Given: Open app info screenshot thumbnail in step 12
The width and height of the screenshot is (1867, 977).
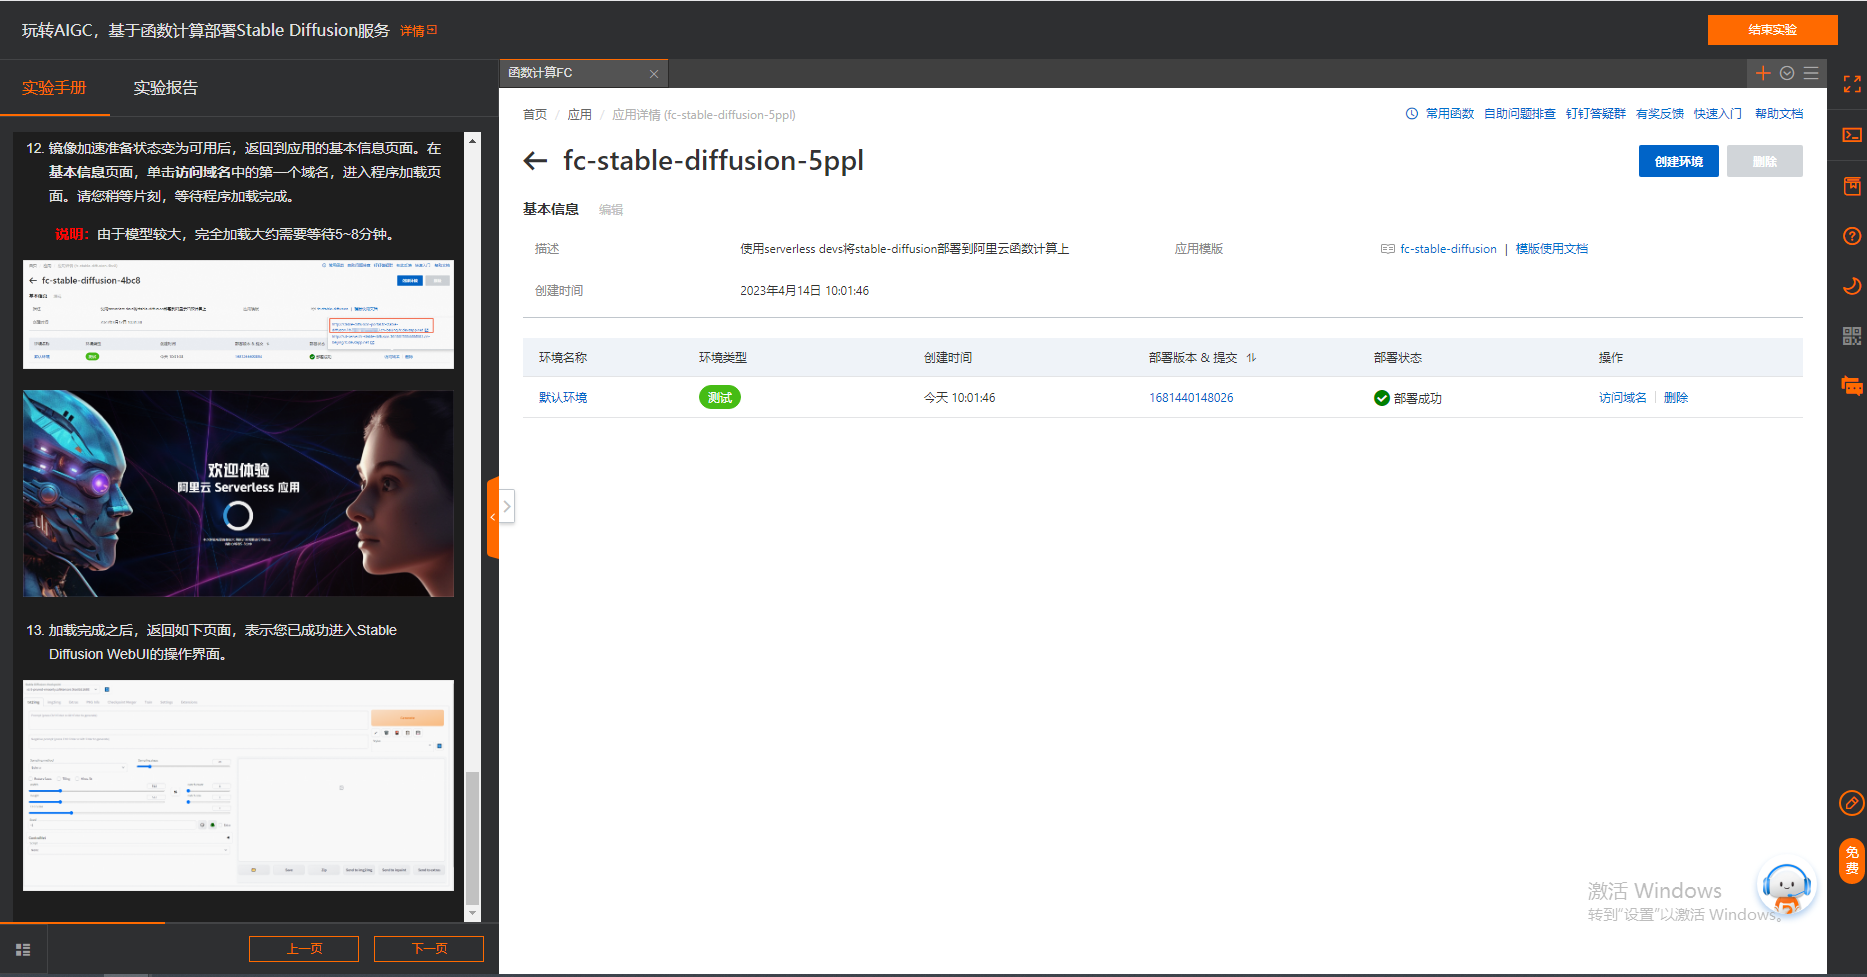Looking at the screenshot, I should tap(238, 314).
